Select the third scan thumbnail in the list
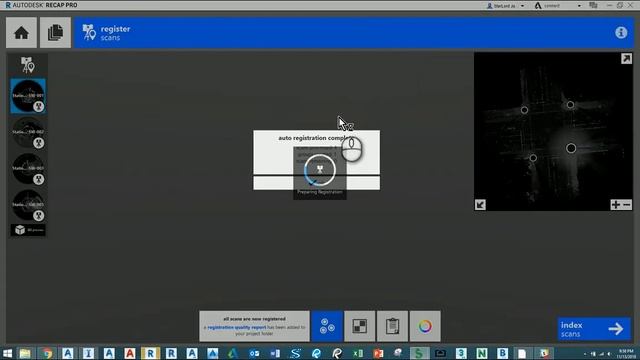640x360 pixels. [x=28, y=169]
